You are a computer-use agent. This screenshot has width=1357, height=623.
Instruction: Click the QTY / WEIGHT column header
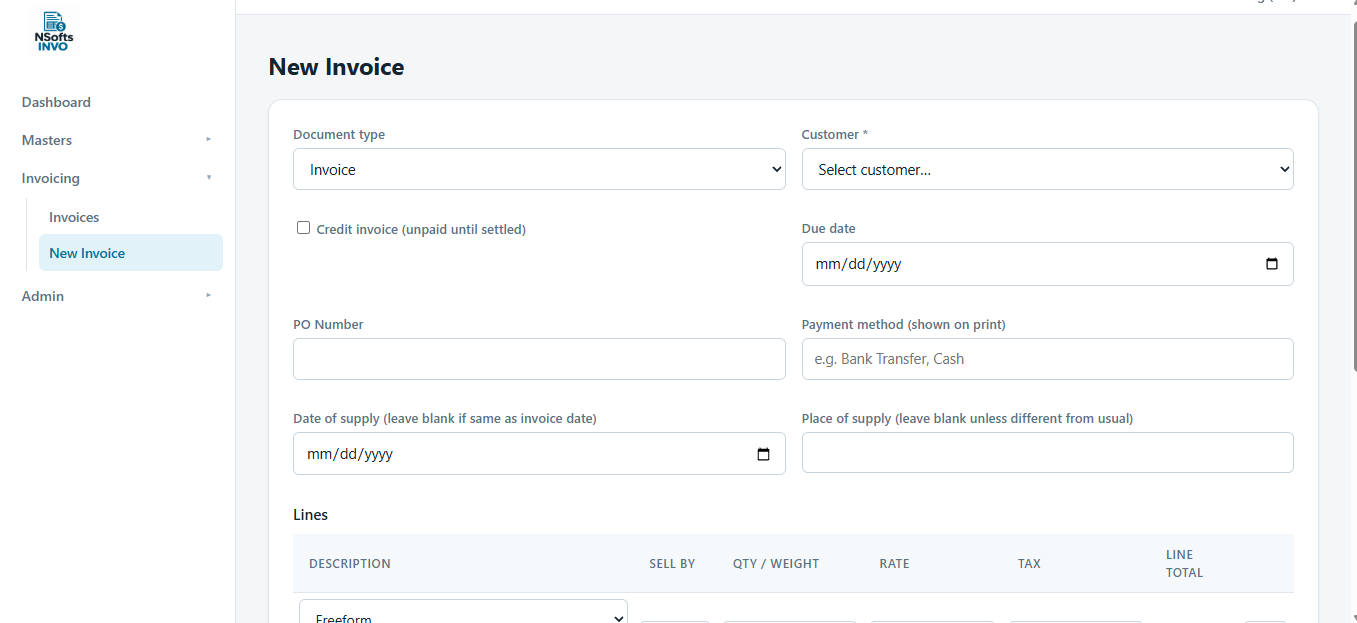point(776,564)
